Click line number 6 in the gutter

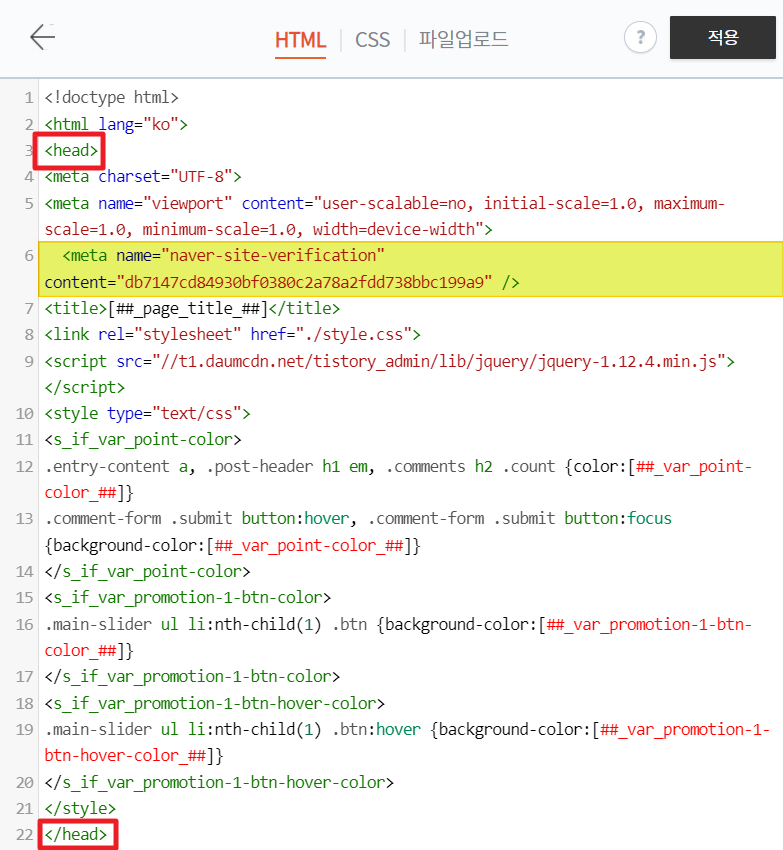pyautogui.click(x=29, y=256)
